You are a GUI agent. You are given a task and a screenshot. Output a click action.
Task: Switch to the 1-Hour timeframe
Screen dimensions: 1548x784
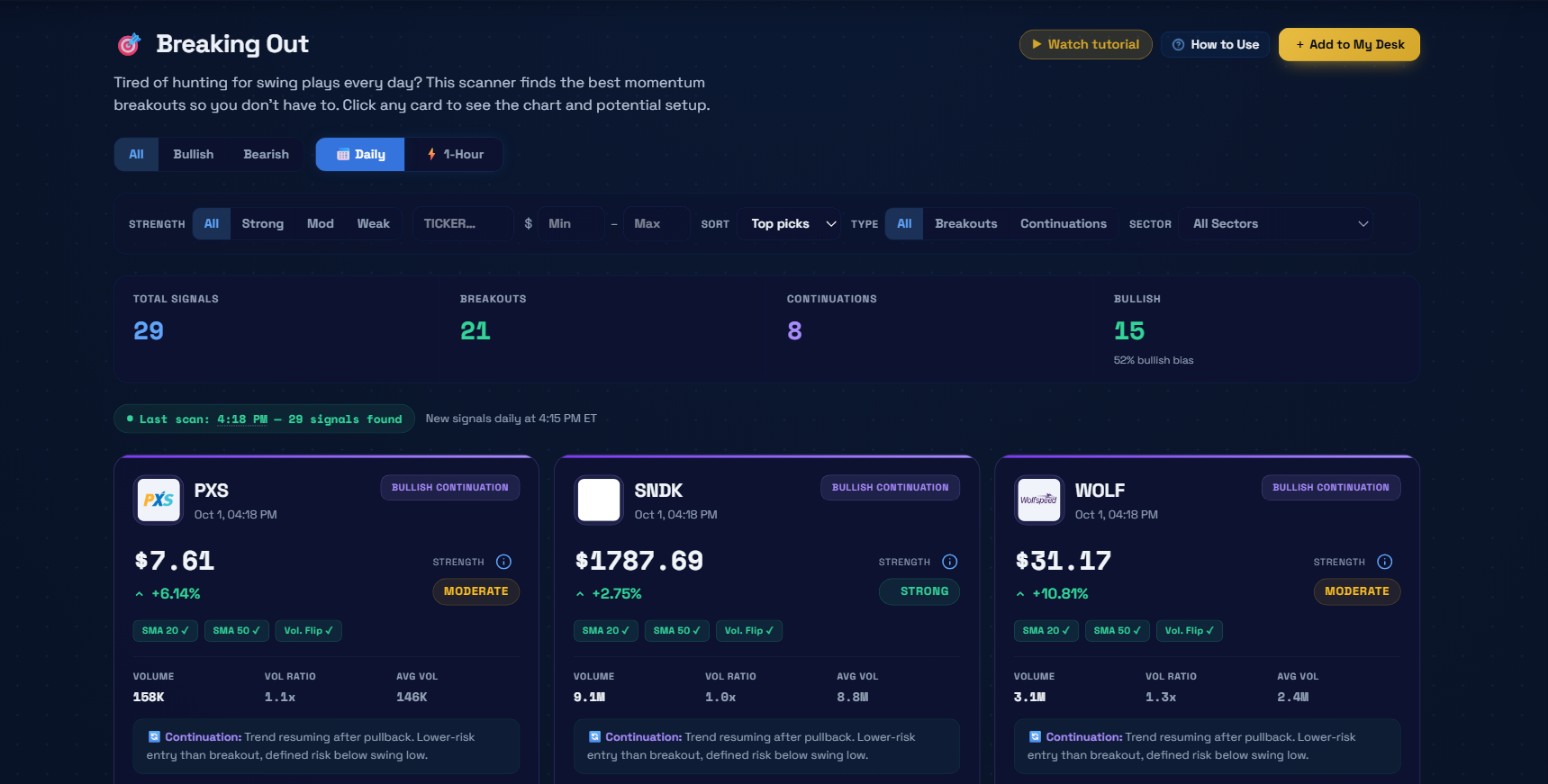(455, 154)
